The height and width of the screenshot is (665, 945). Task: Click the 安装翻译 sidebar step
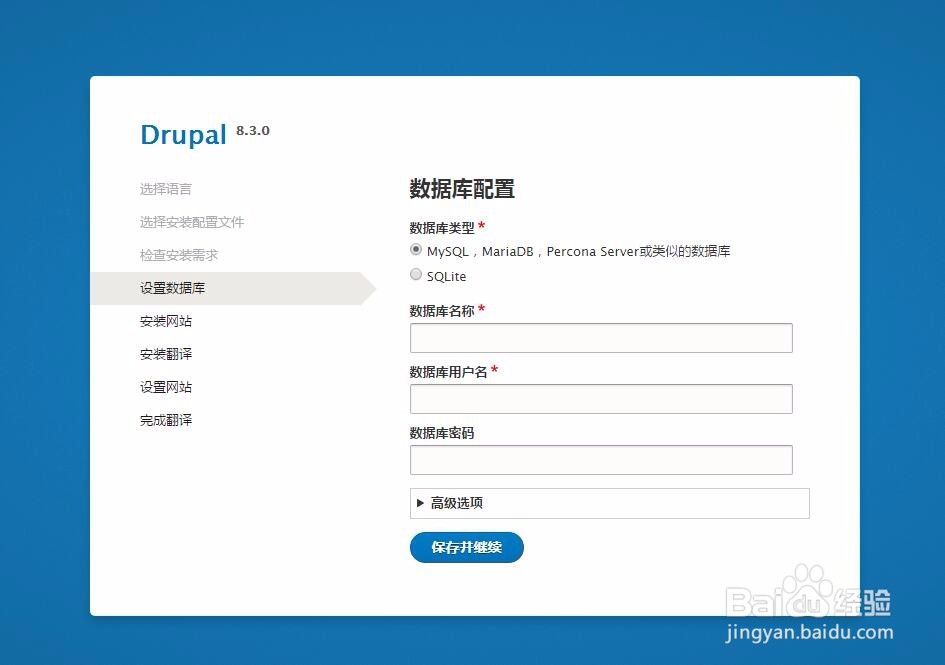click(166, 353)
